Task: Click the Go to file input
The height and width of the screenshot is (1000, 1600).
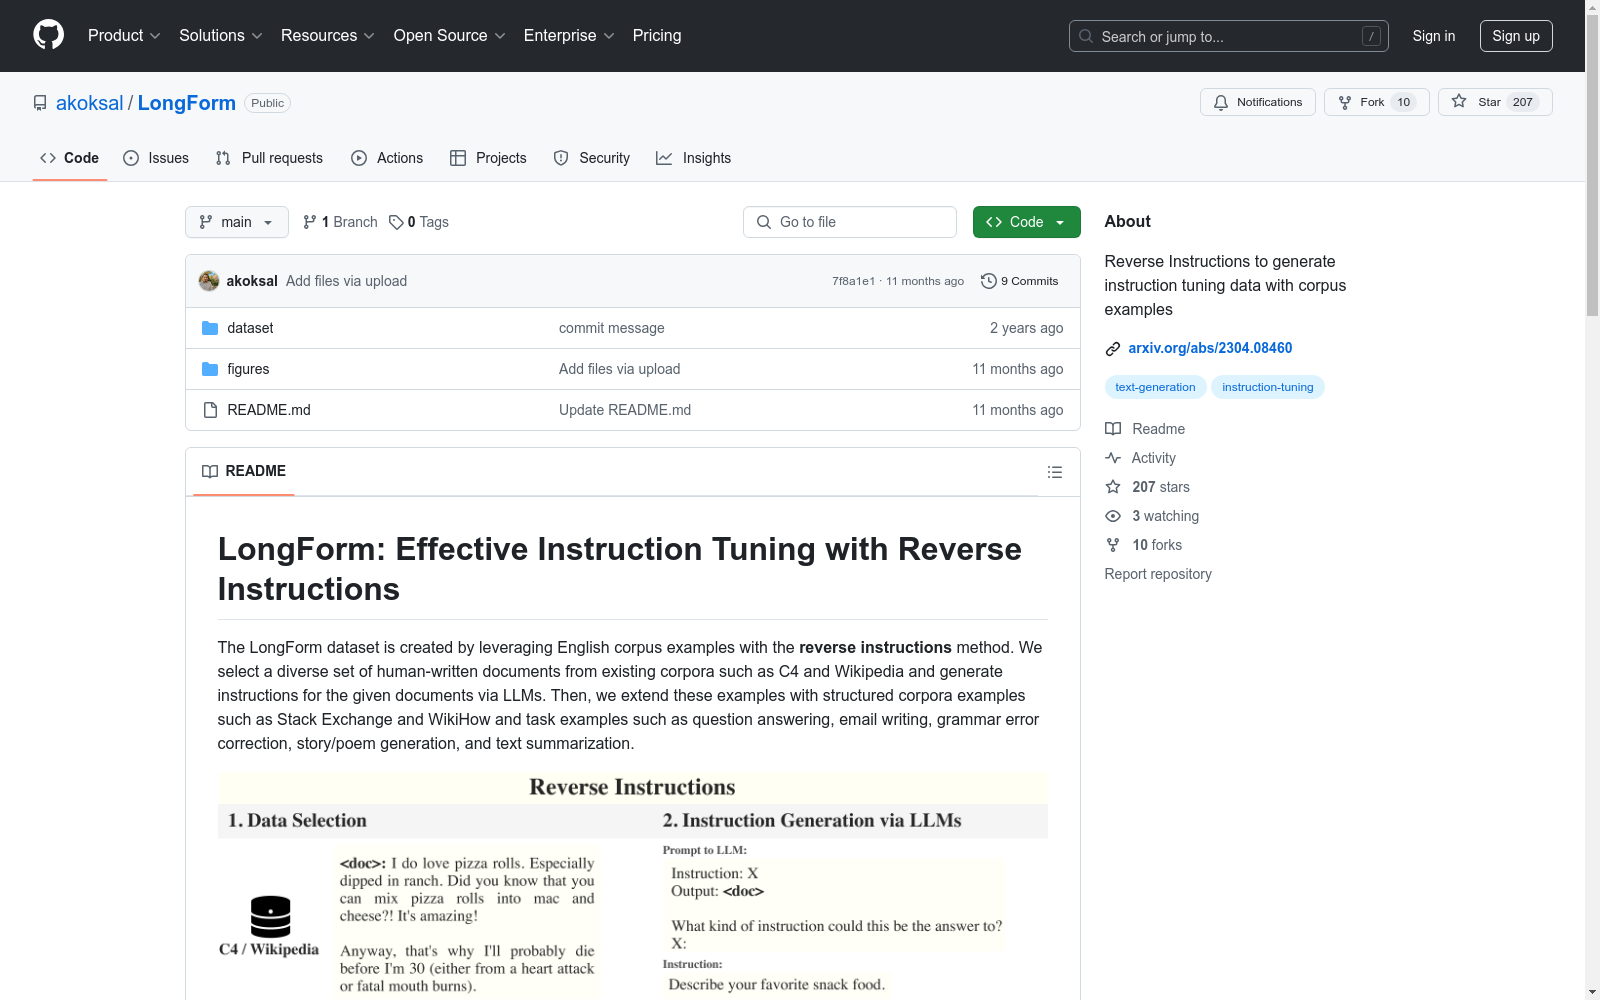Action: 850,222
